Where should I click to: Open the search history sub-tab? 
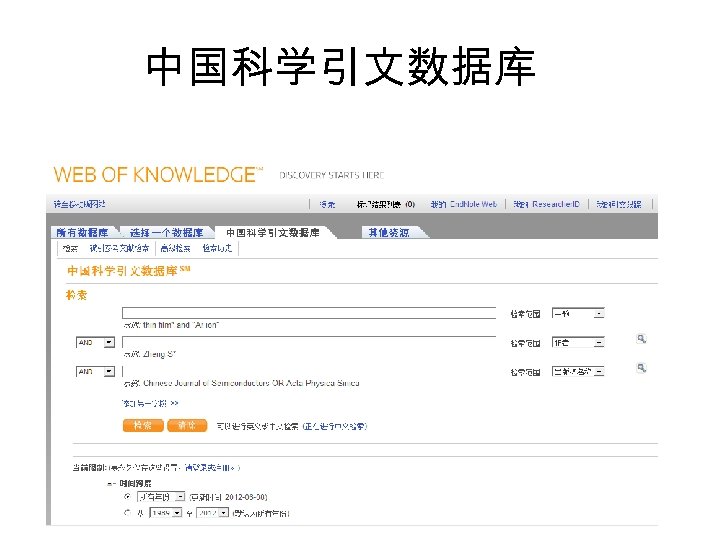(218, 248)
